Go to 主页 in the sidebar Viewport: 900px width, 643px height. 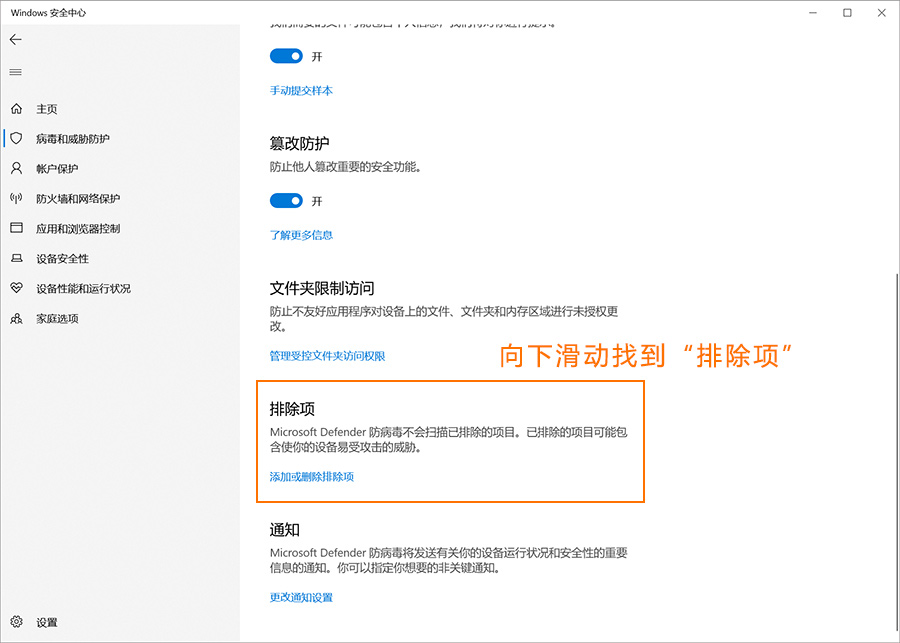[47, 109]
